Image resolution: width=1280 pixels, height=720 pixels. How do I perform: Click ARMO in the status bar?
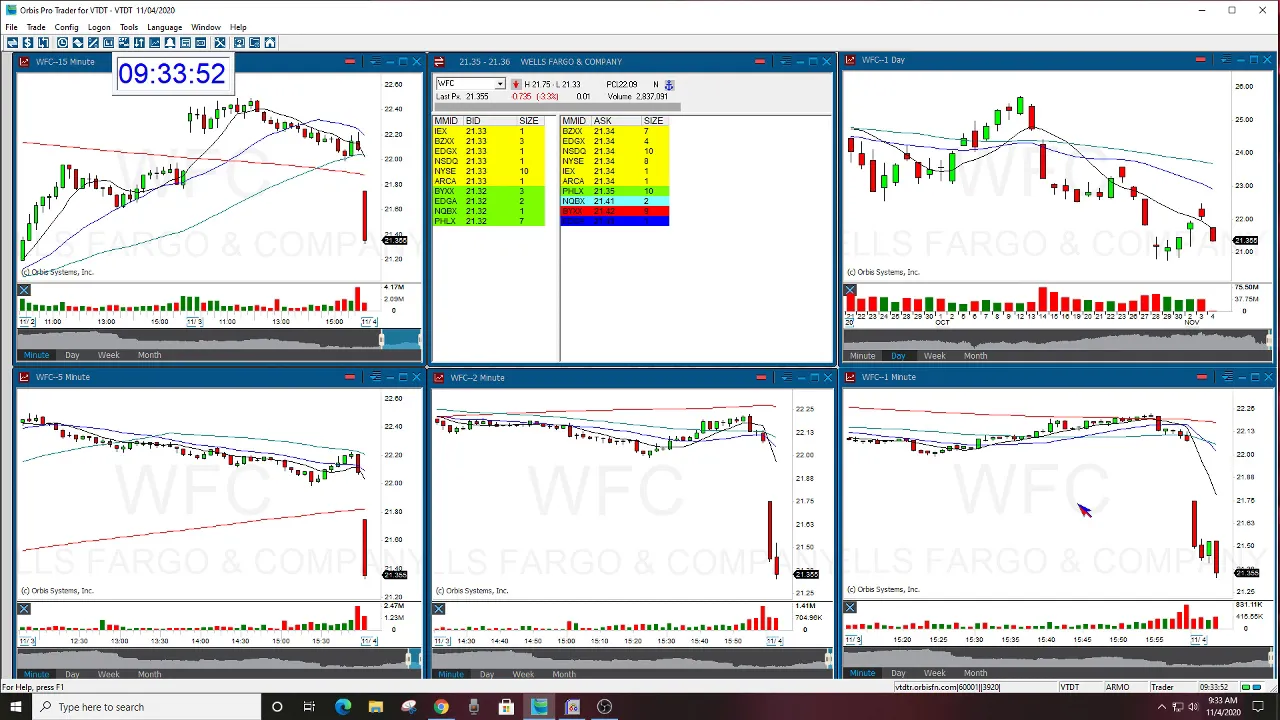click(x=1117, y=687)
